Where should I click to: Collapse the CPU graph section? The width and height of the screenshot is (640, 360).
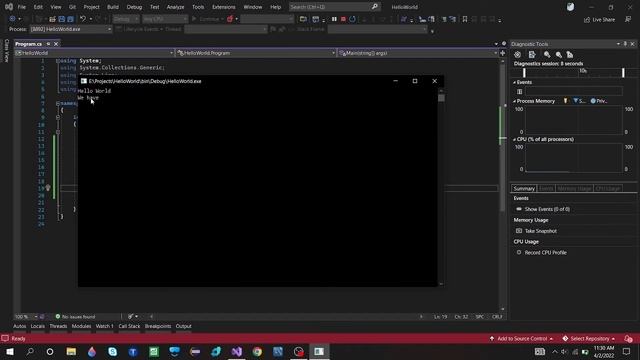click(x=514, y=139)
